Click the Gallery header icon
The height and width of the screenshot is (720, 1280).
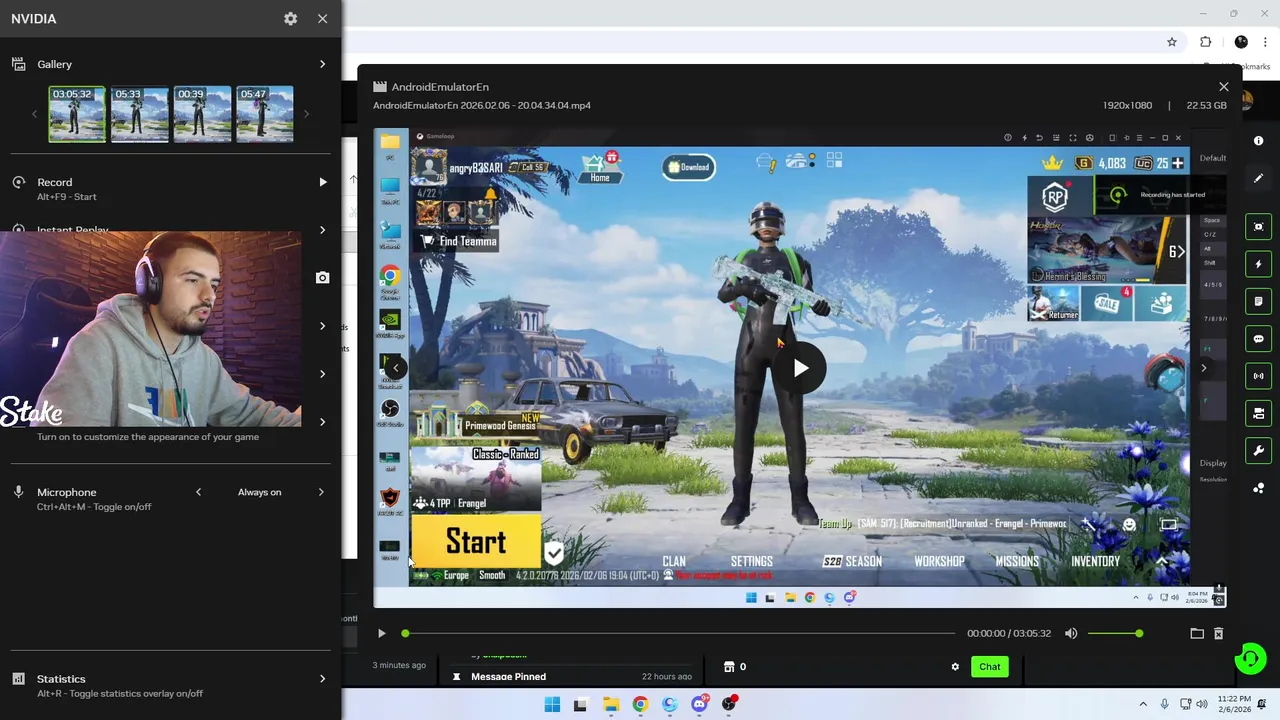(x=18, y=64)
